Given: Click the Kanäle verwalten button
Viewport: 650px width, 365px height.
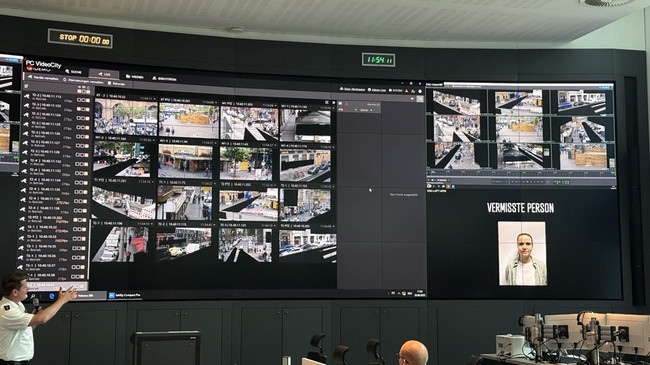Looking at the screenshot, I should 43,78.
